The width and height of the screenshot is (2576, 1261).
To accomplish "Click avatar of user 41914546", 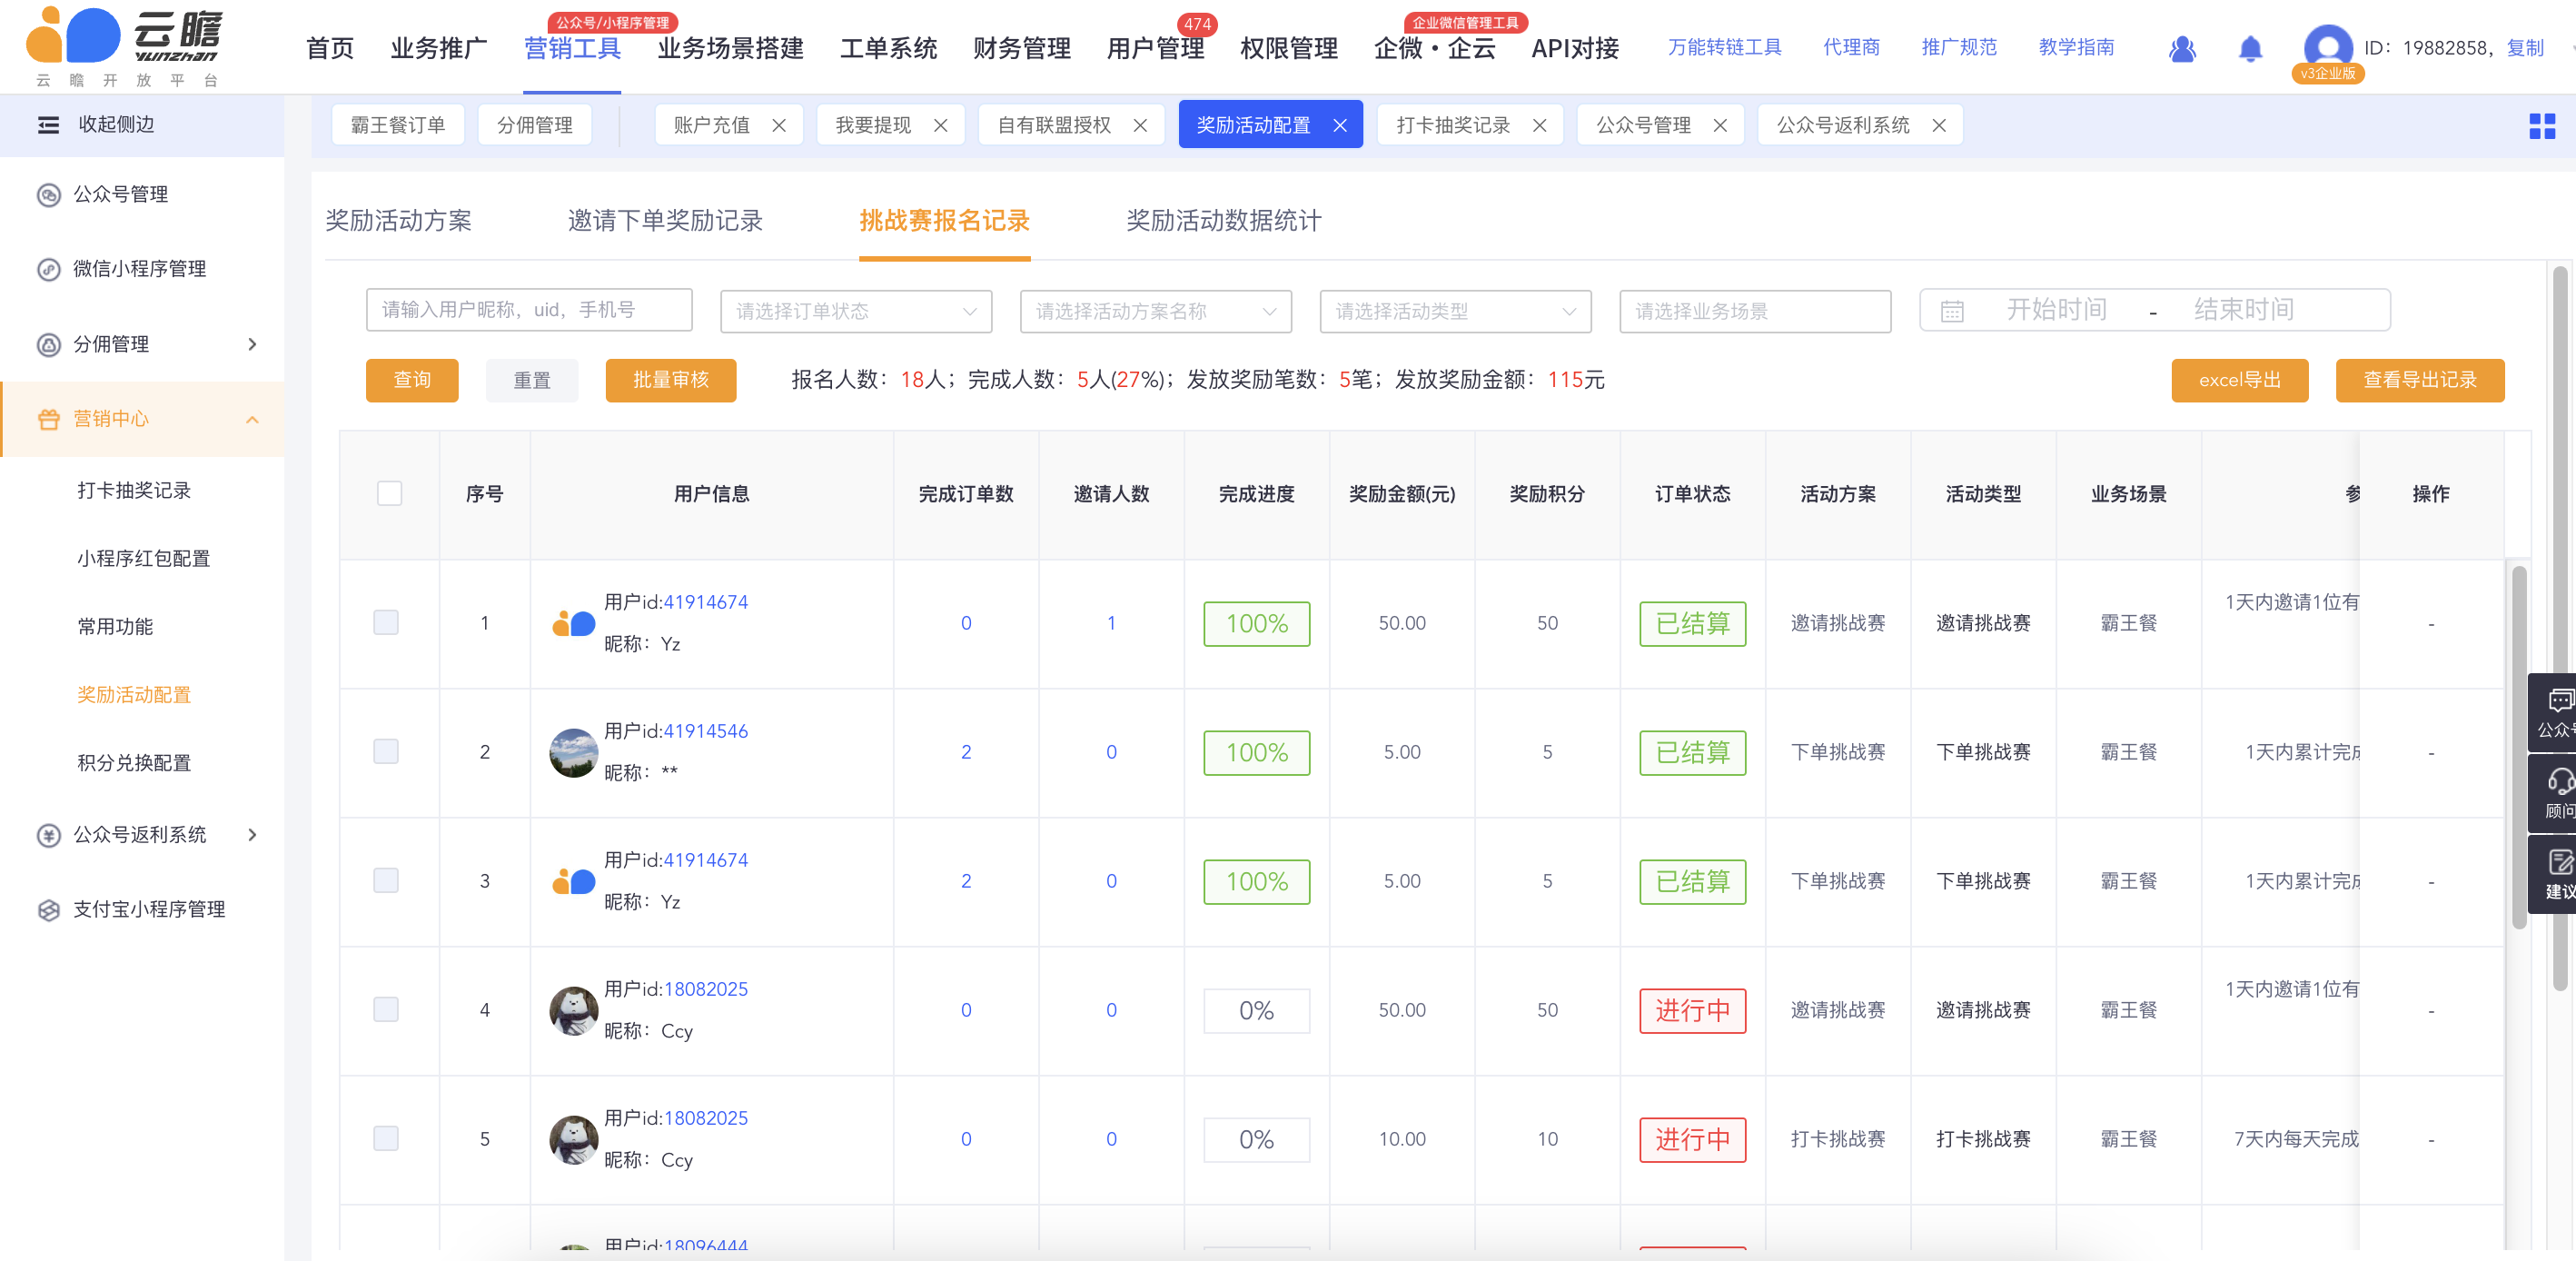I will (574, 753).
